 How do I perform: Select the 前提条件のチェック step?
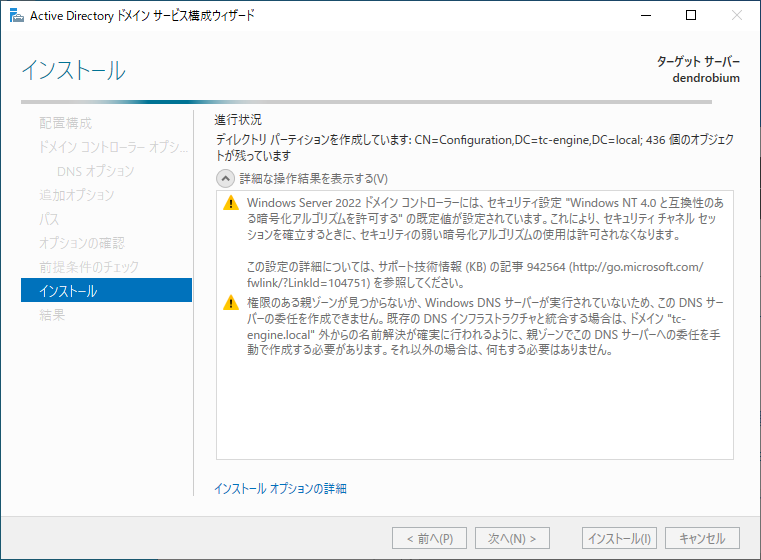click(89, 266)
